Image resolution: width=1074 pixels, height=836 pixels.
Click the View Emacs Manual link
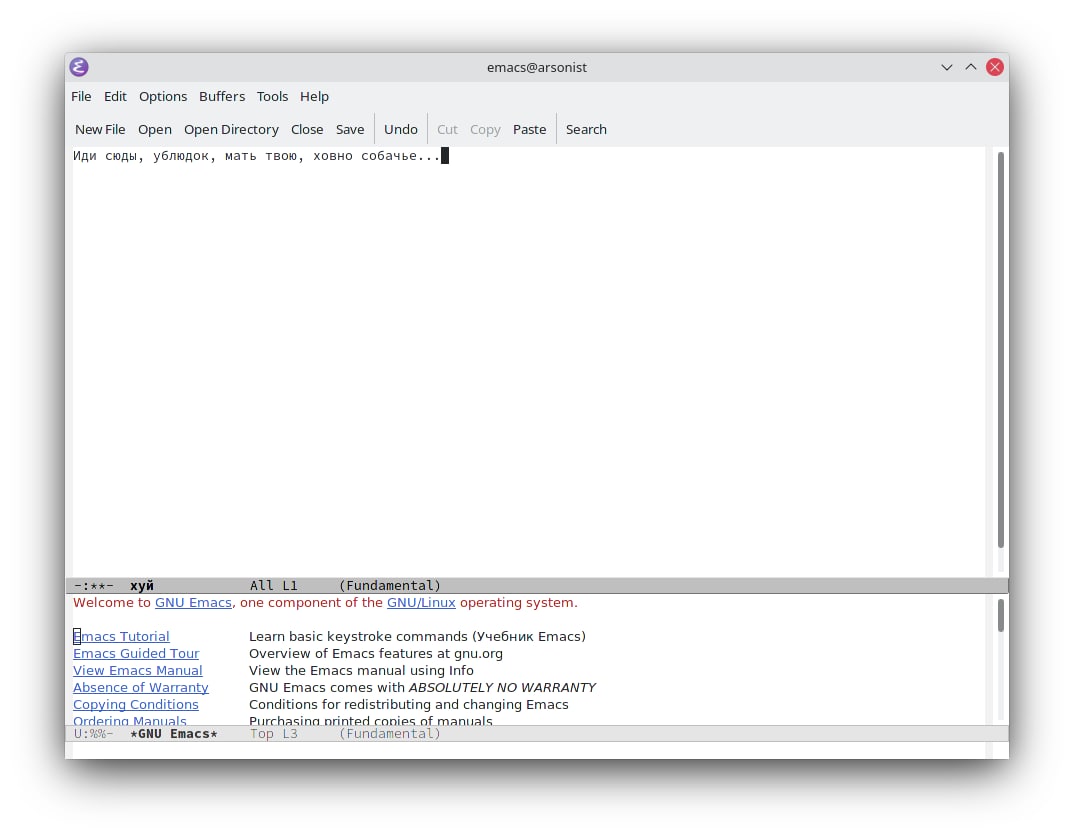point(138,671)
